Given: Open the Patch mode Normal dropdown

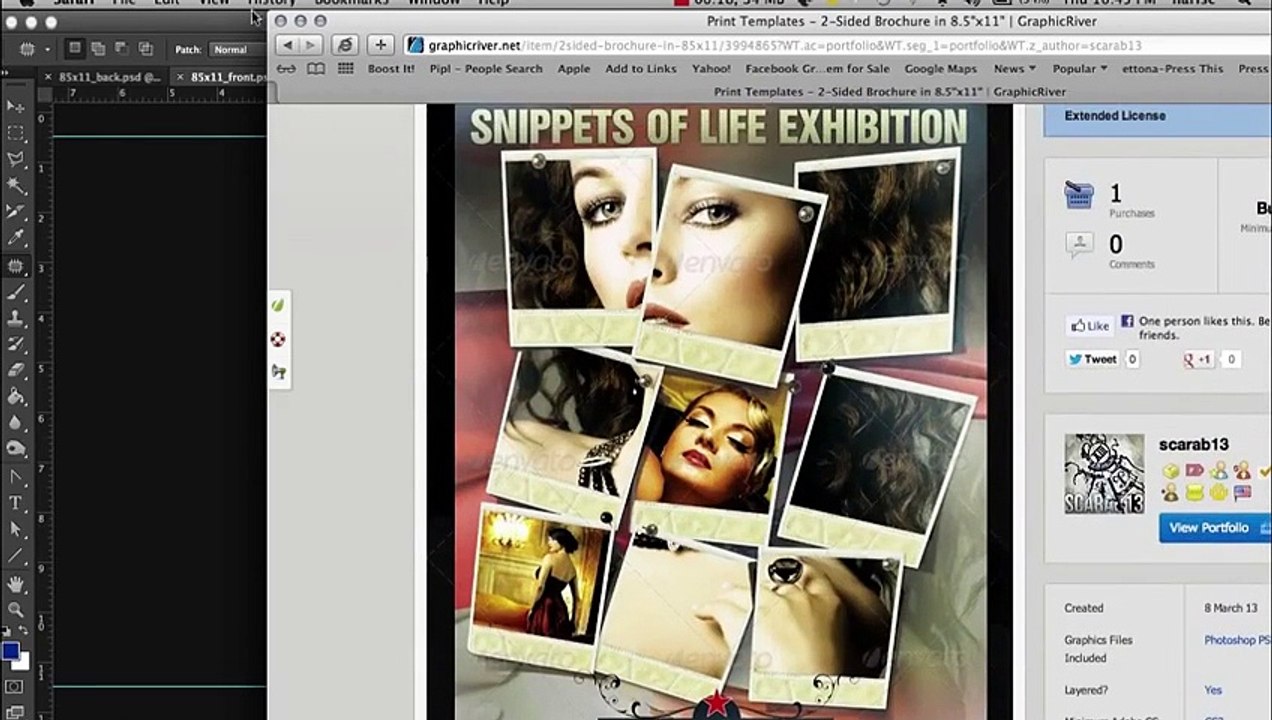Looking at the screenshot, I should (238, 49).
